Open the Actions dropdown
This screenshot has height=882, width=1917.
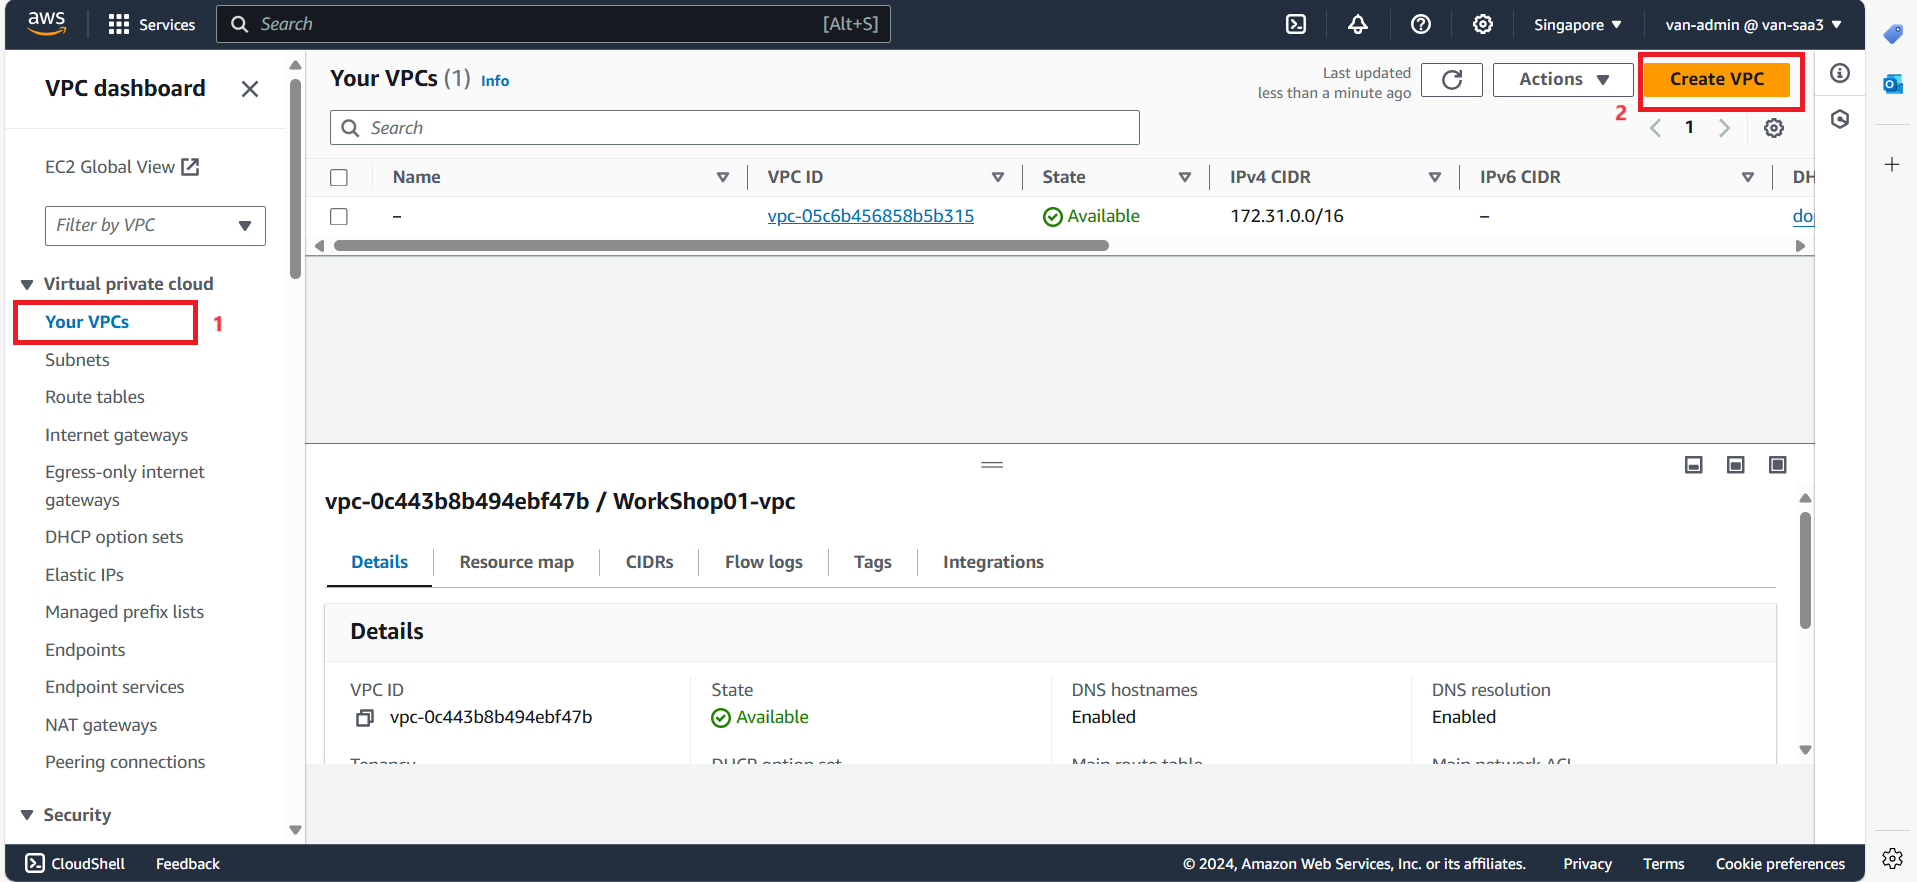[1563, 80]
